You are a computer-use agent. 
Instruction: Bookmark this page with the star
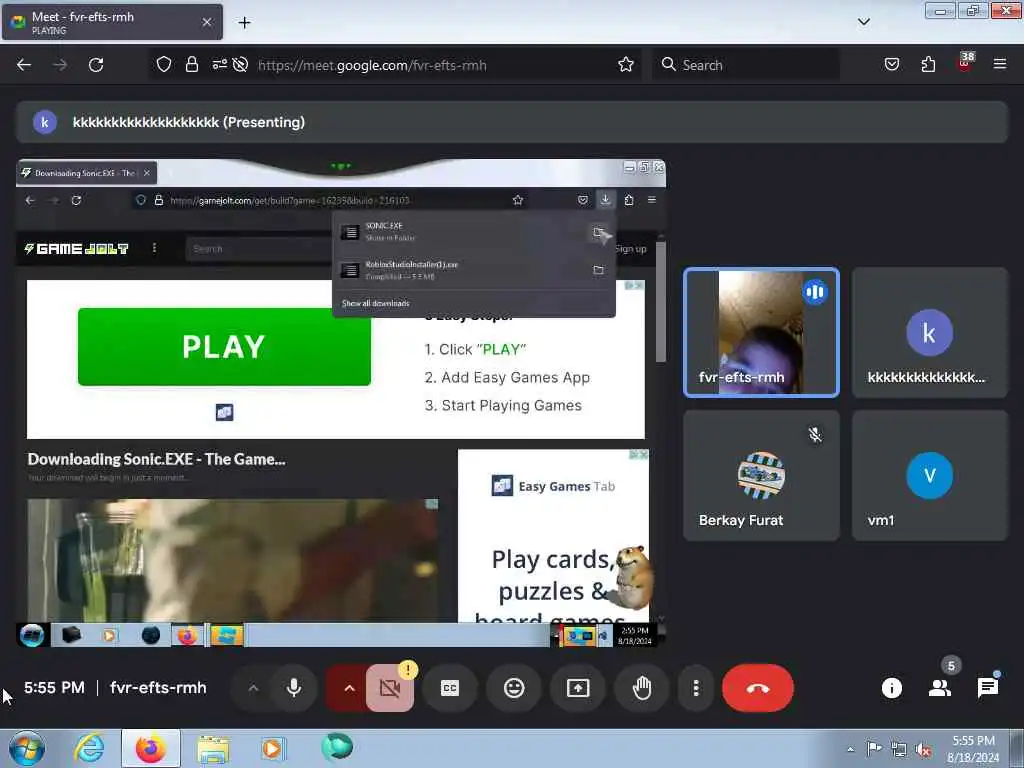tap(626, 65)
